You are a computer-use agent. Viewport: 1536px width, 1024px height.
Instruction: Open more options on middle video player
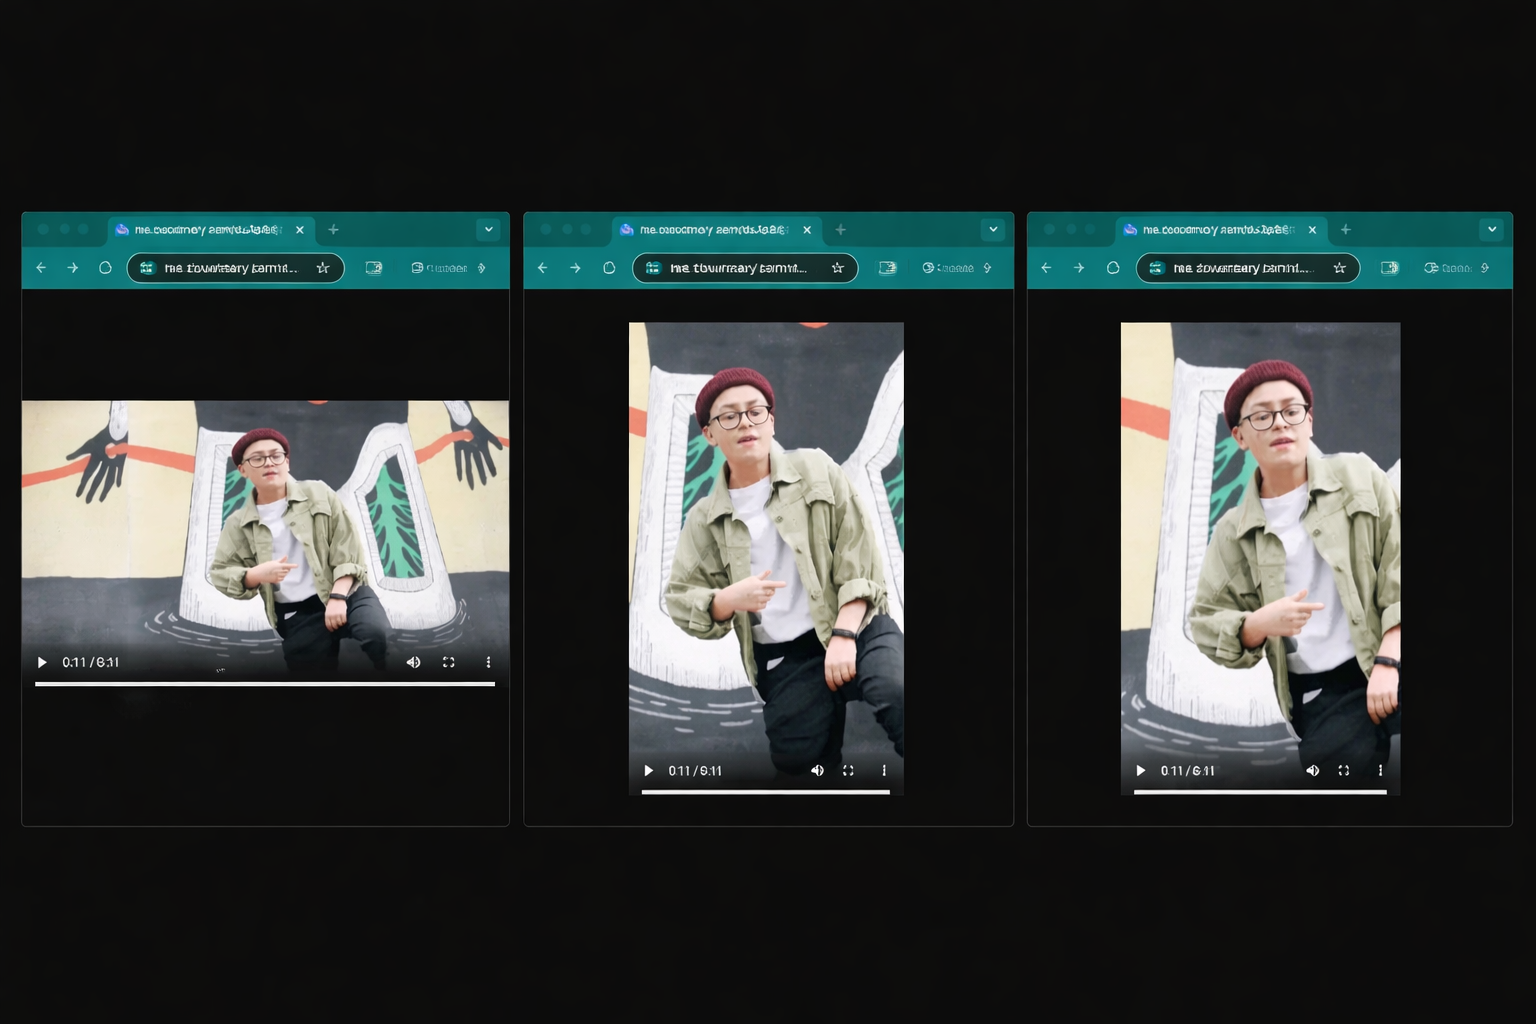[x=883, y=771]
